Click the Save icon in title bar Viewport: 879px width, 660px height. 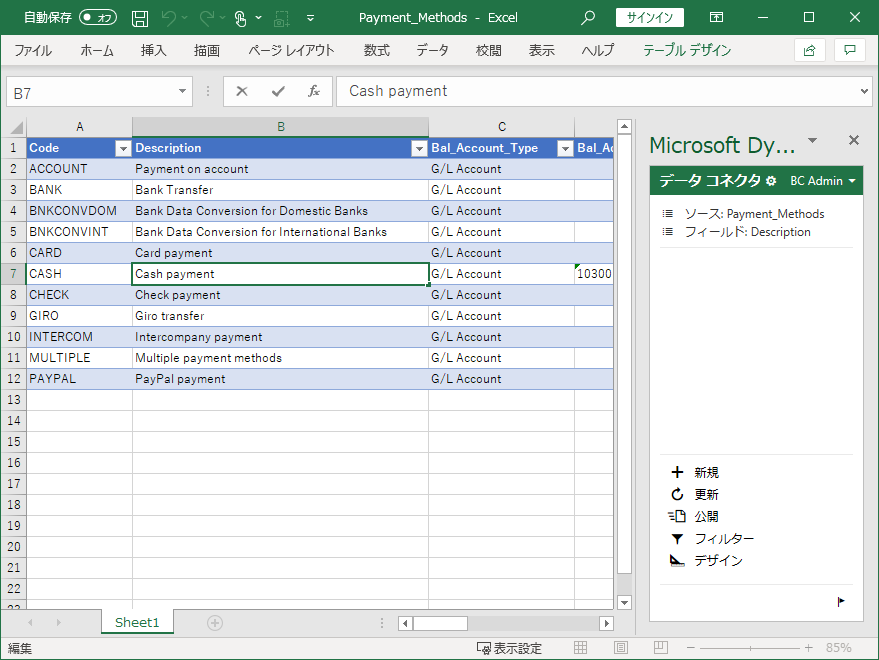140,19
